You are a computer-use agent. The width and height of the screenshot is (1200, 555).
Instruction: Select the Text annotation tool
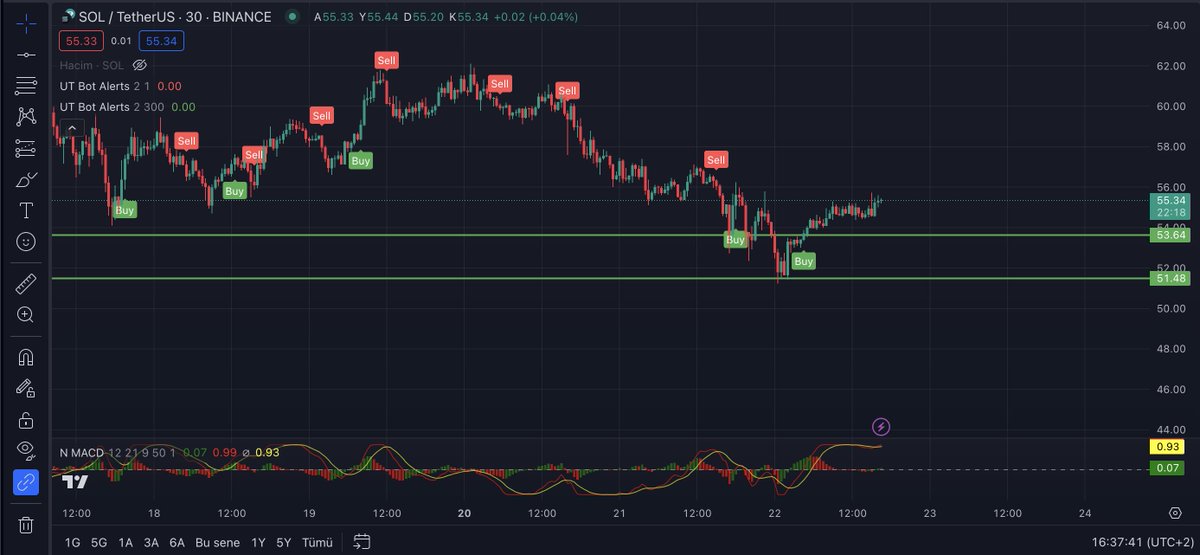click(x=26, y=210)
